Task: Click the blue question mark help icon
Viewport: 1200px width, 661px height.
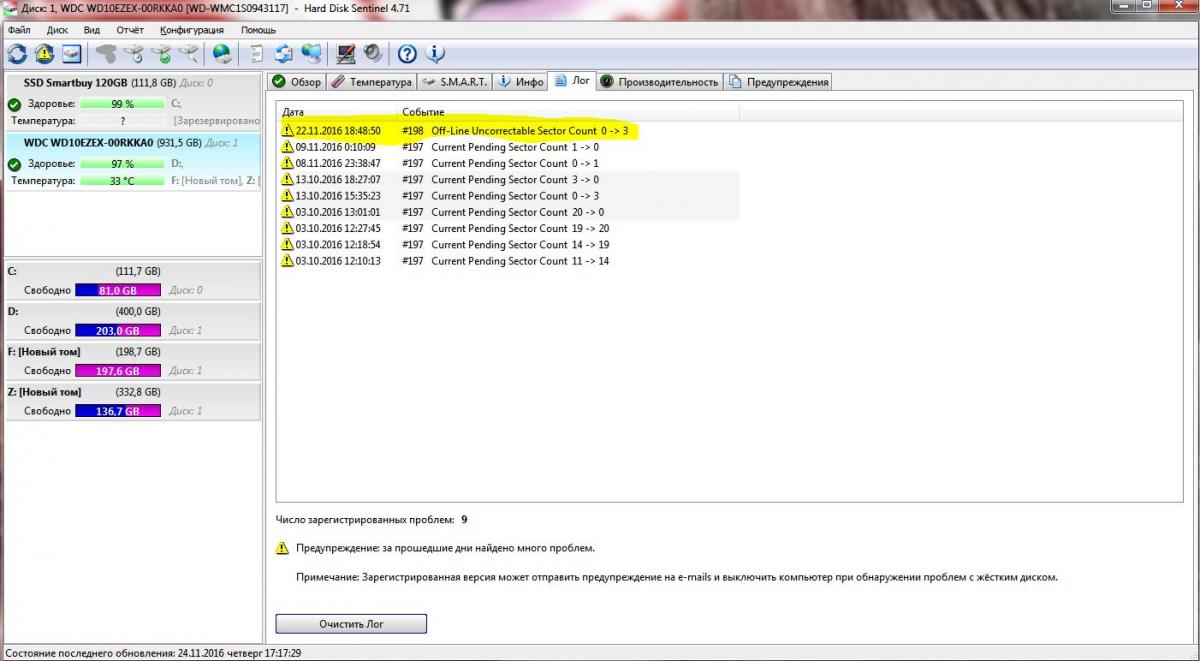Action: click(x=407, y=53)
